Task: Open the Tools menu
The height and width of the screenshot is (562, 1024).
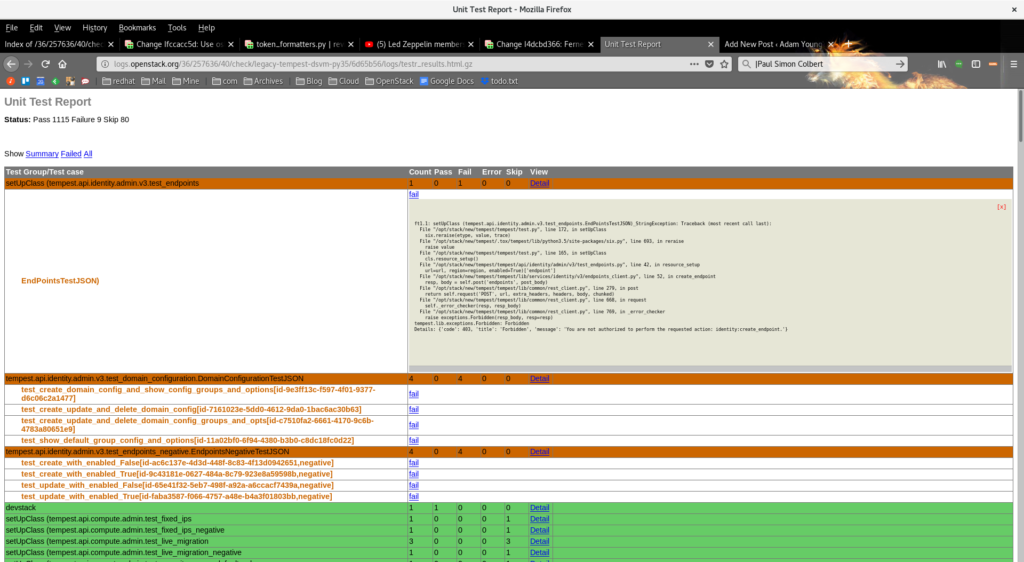Action: pyautogui.click(x=177, y=28)
